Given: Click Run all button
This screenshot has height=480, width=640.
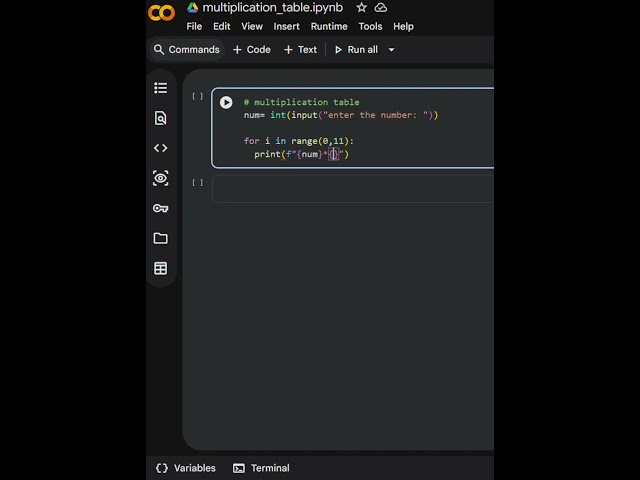Looking at the screenshot, I should [x=356, y=50].
